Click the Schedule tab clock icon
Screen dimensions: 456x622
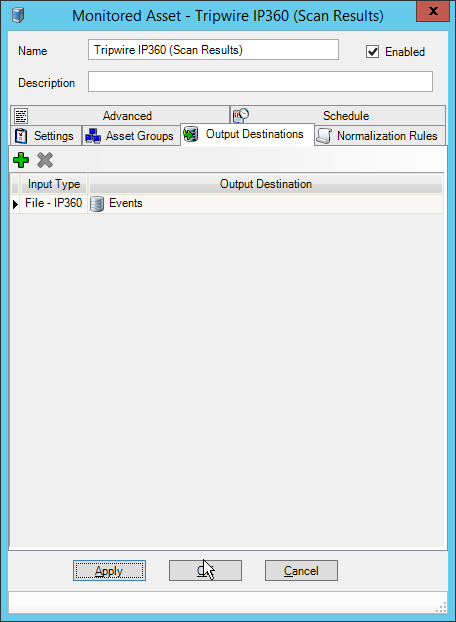click(x=241, y=115)
